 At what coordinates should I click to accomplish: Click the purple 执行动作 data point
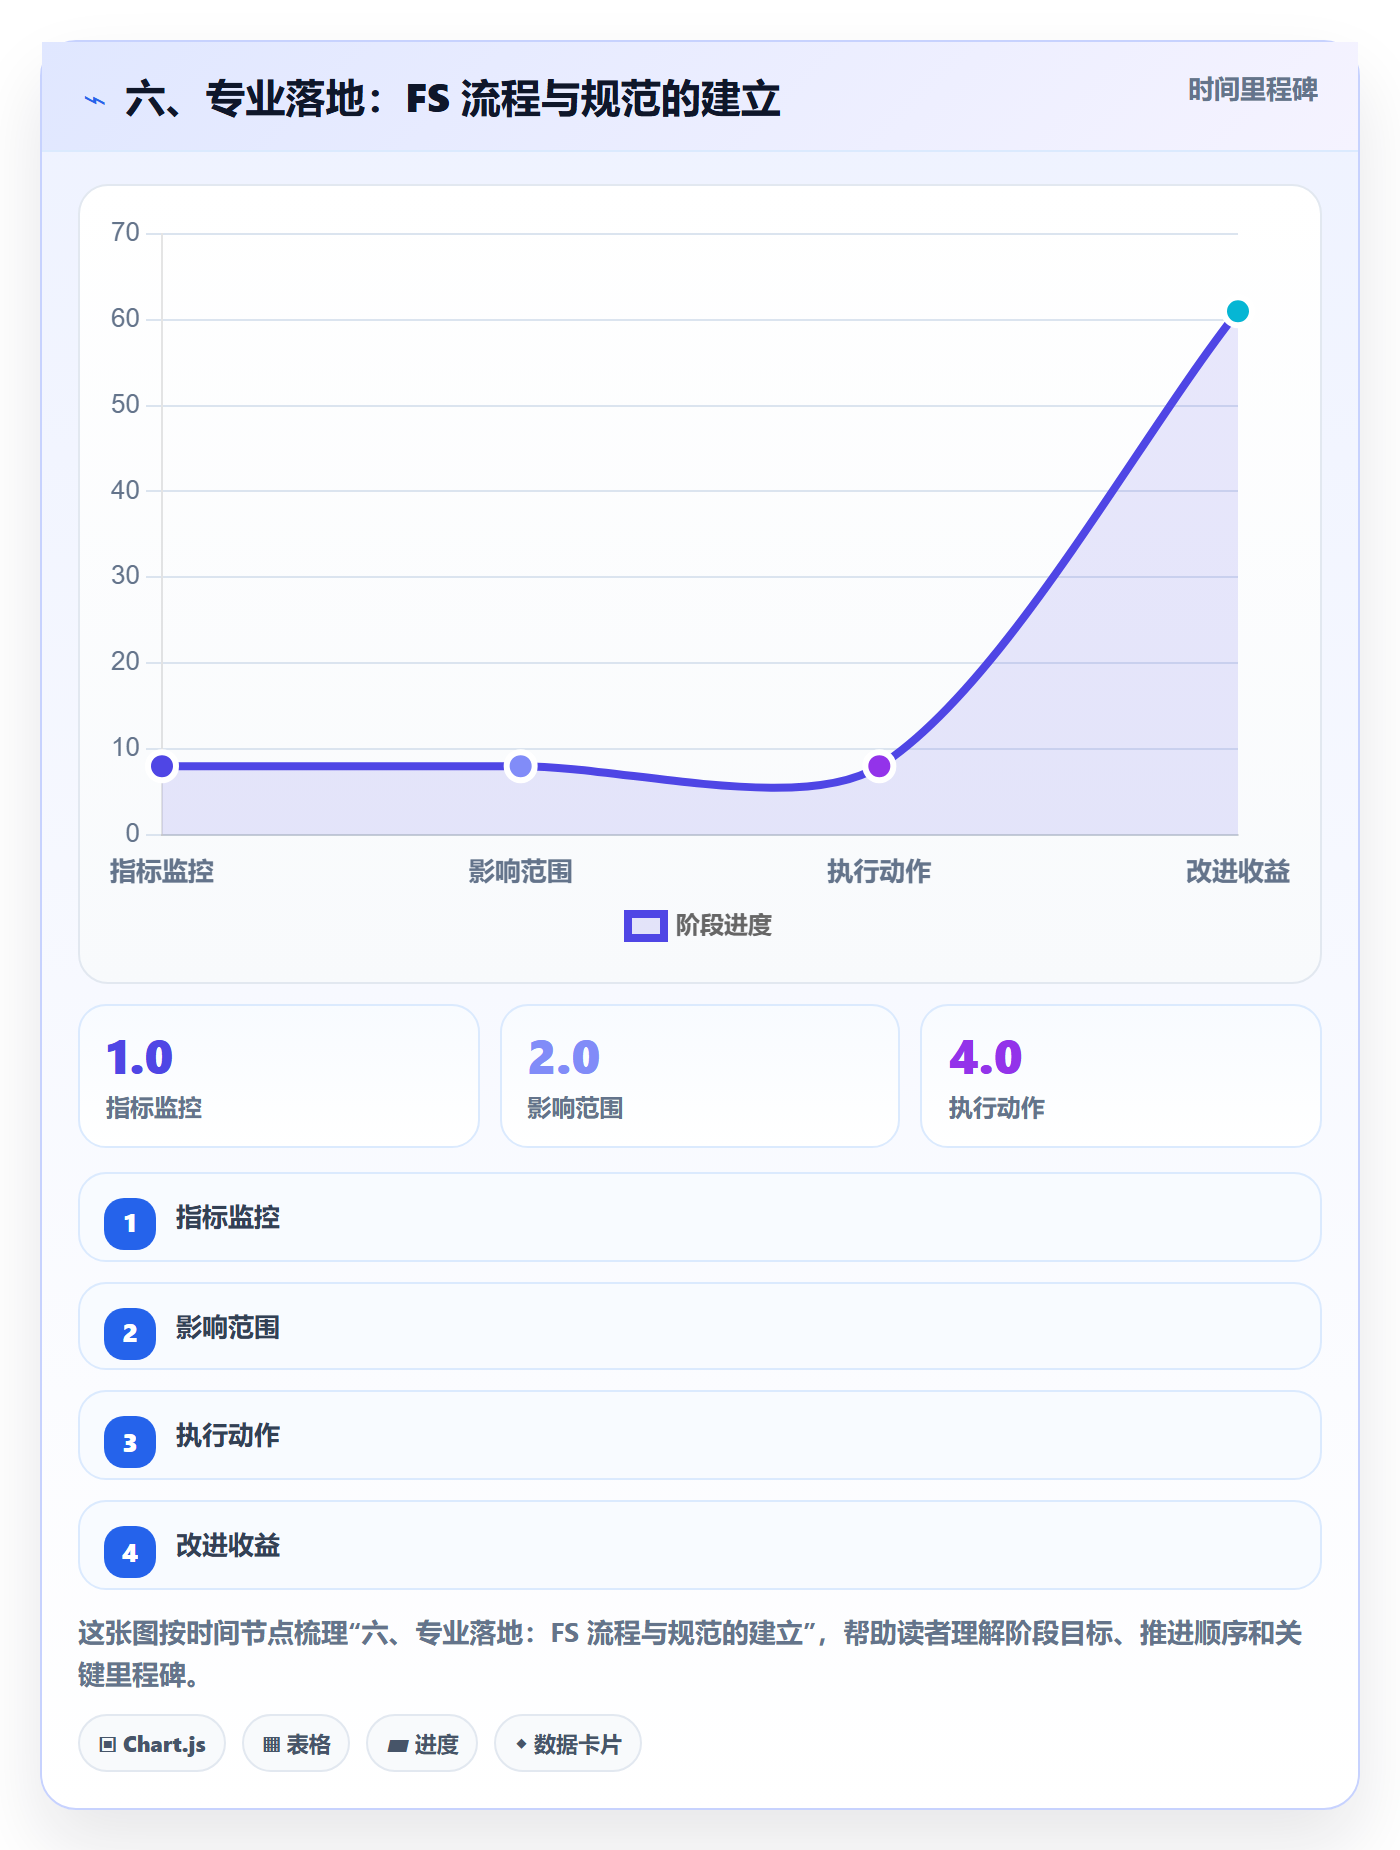click(879, 766)
